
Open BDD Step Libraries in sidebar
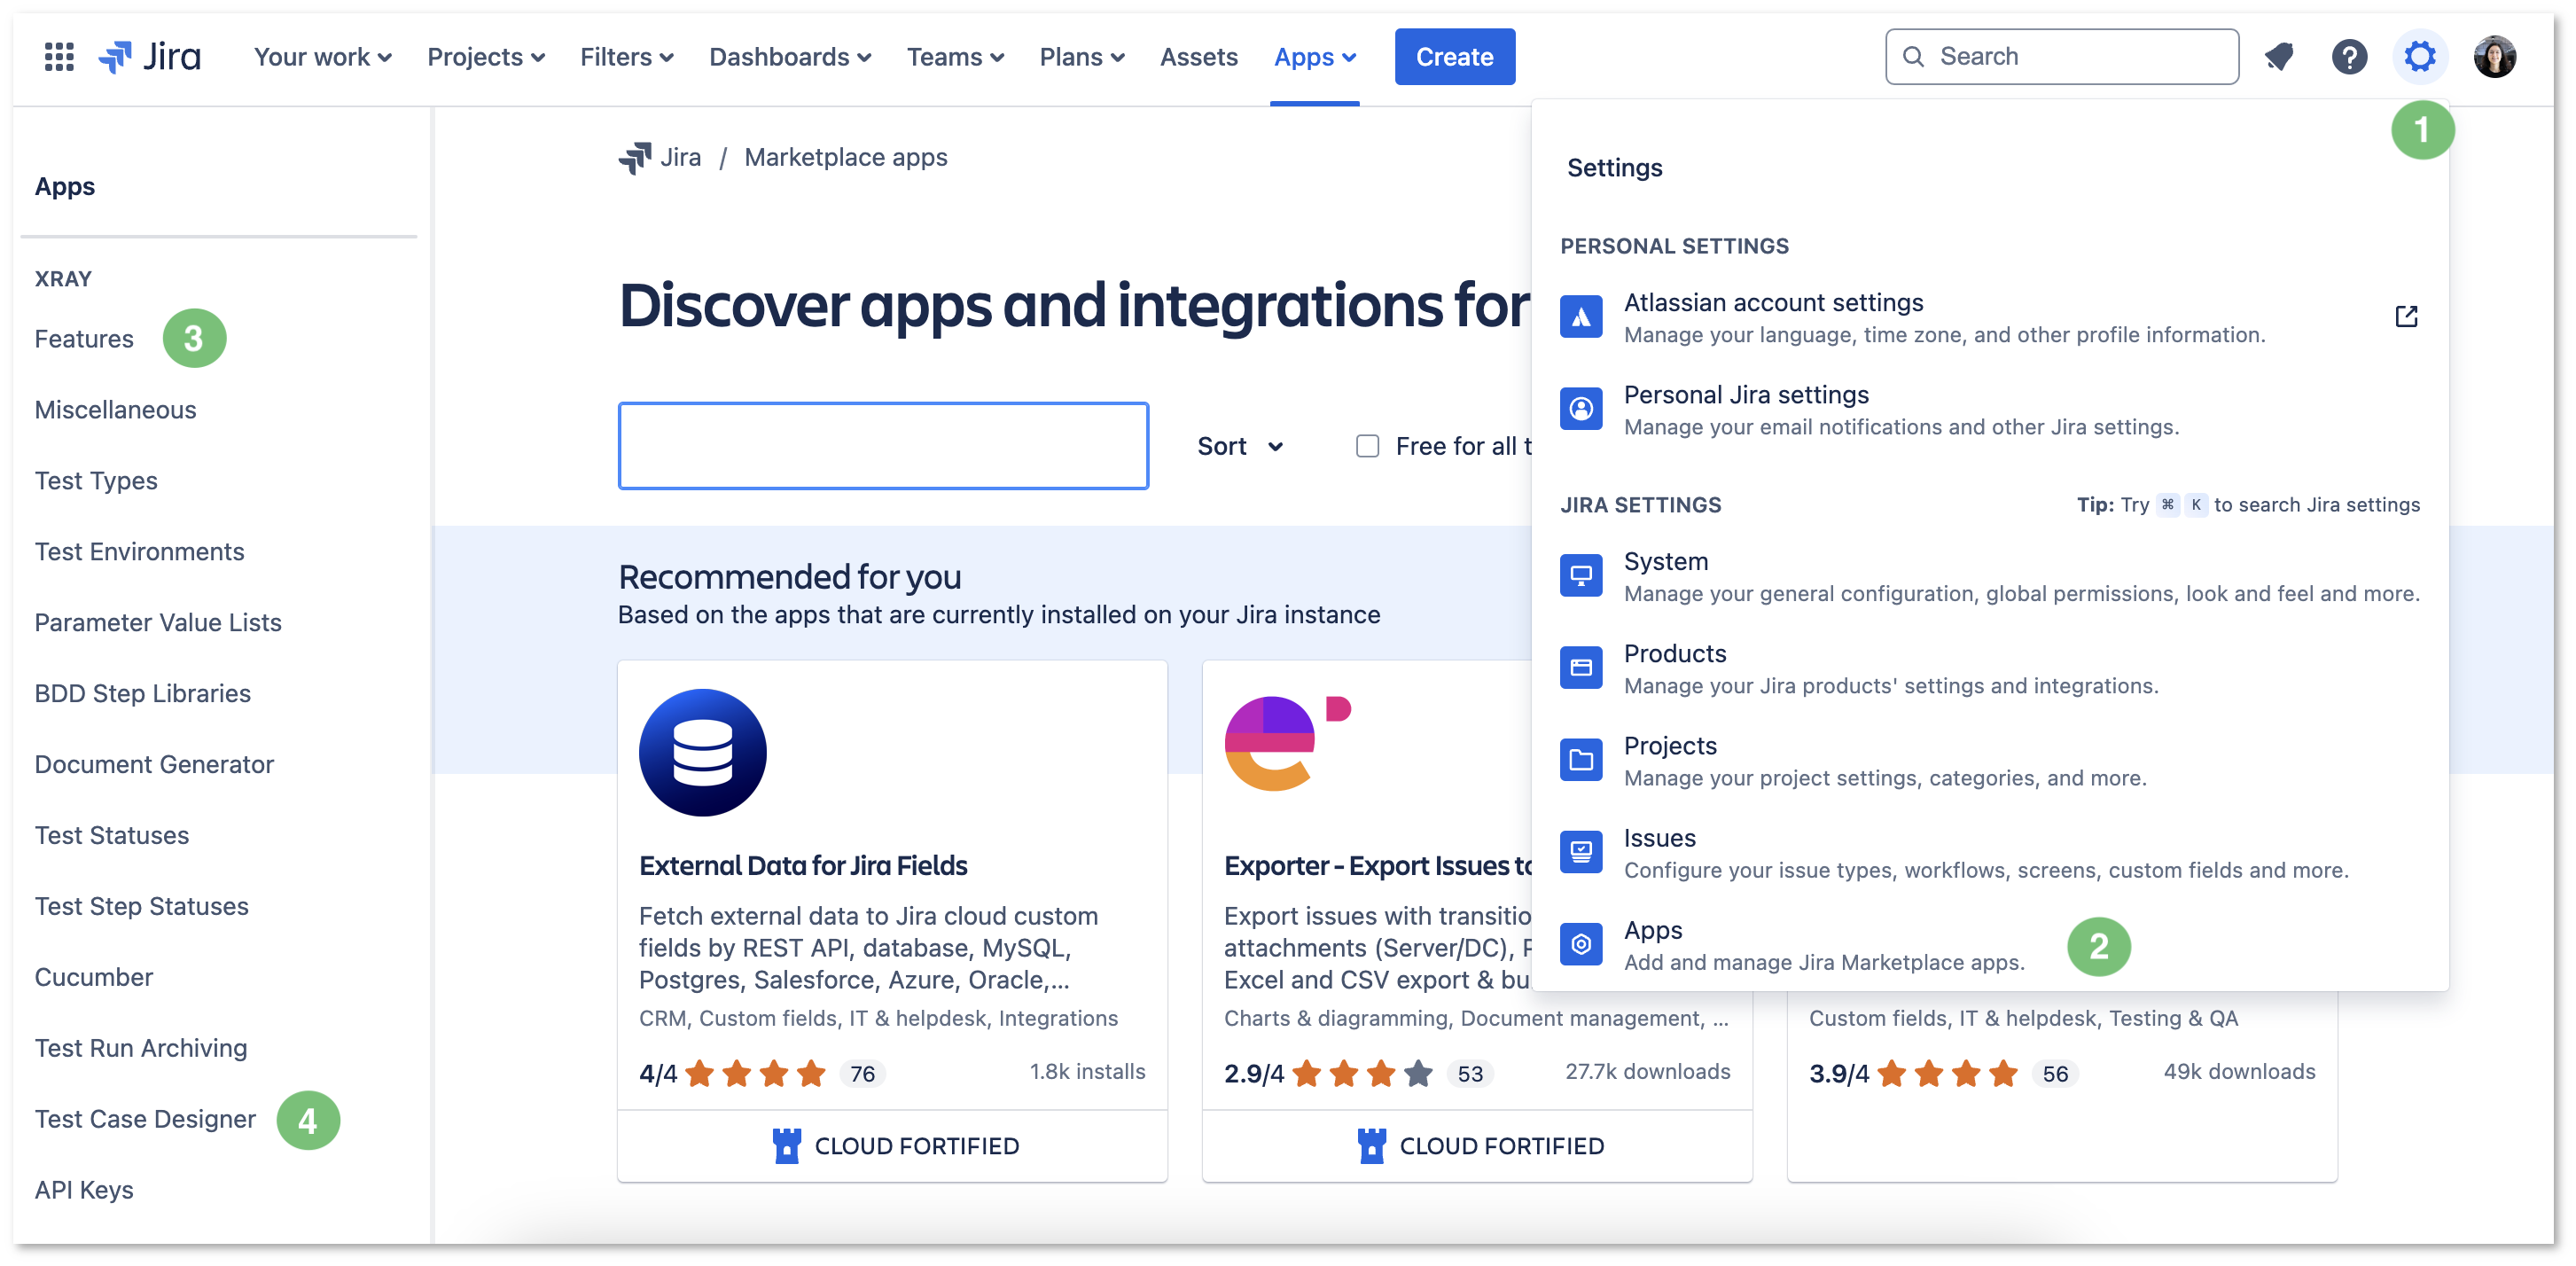click(x=142, y=694)
